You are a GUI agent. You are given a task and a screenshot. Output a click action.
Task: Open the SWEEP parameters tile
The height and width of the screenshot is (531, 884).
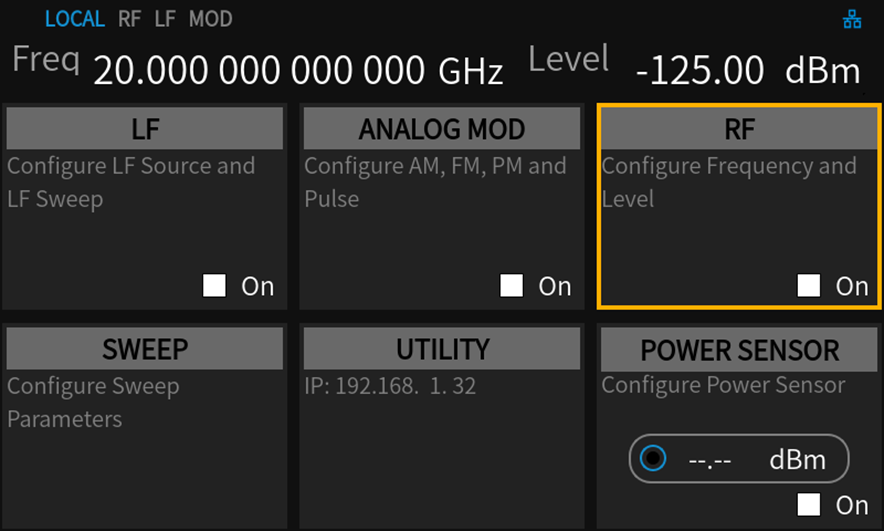145,349
